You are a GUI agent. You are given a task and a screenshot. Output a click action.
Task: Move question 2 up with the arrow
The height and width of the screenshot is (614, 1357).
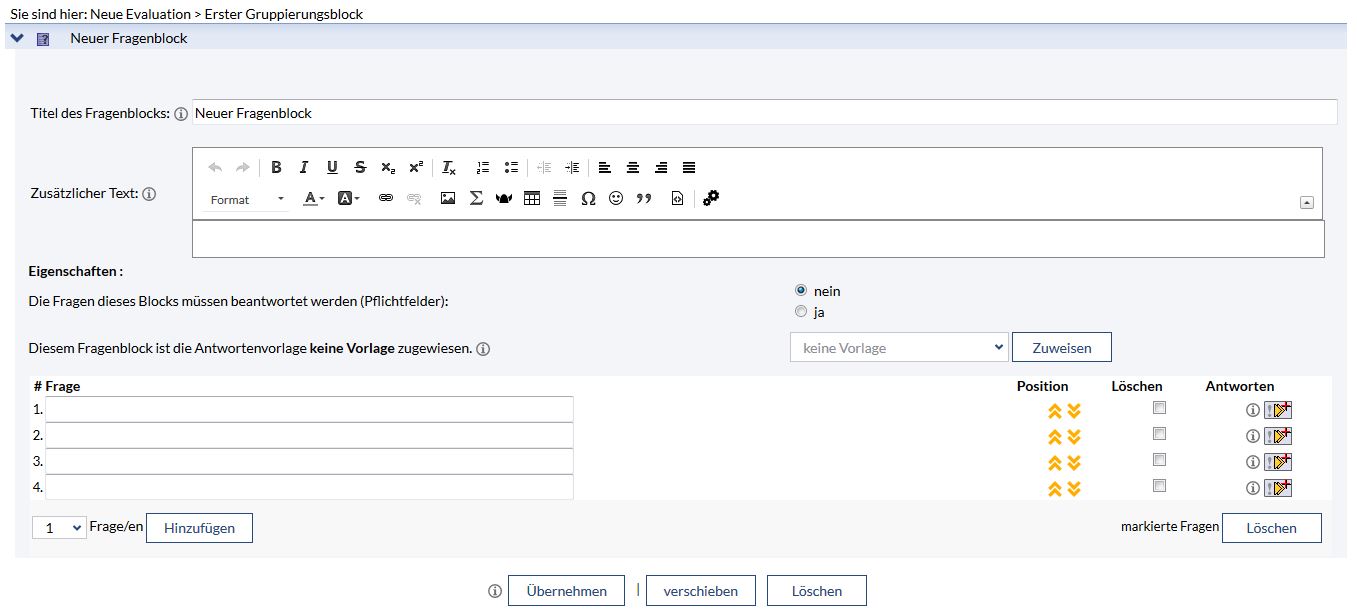[1054, 437]
